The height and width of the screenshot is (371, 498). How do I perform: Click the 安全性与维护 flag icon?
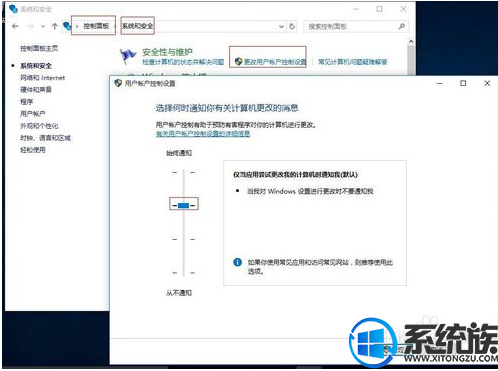(128, 56)
